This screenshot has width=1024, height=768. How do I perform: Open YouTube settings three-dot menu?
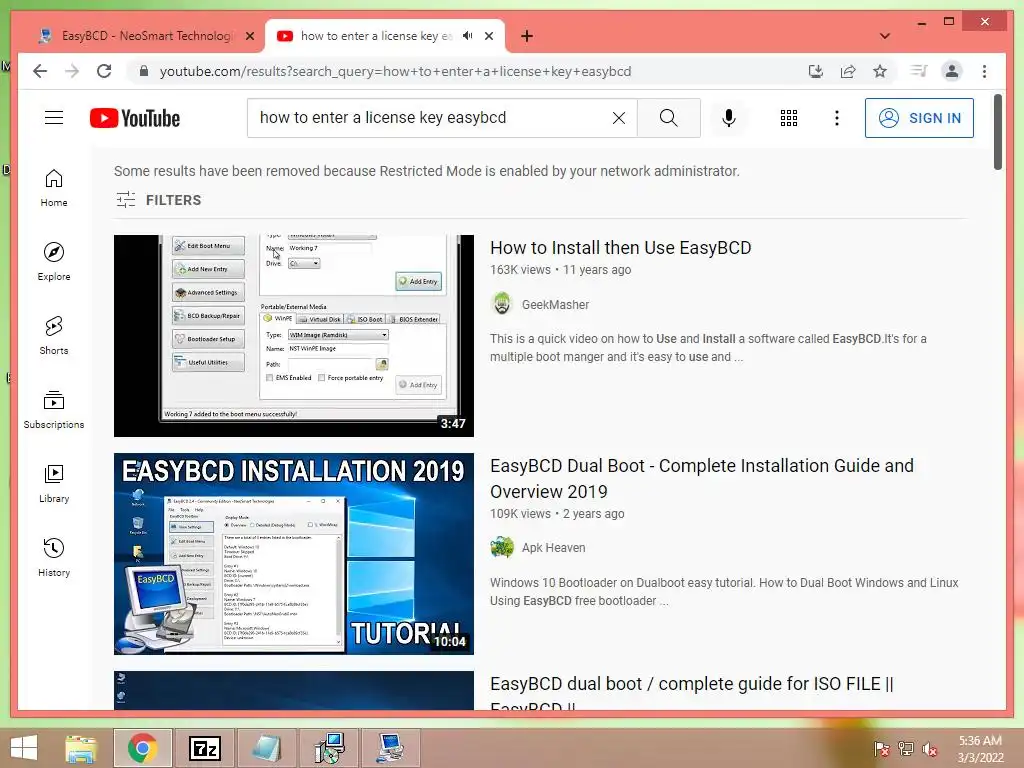tap(837, 118)
